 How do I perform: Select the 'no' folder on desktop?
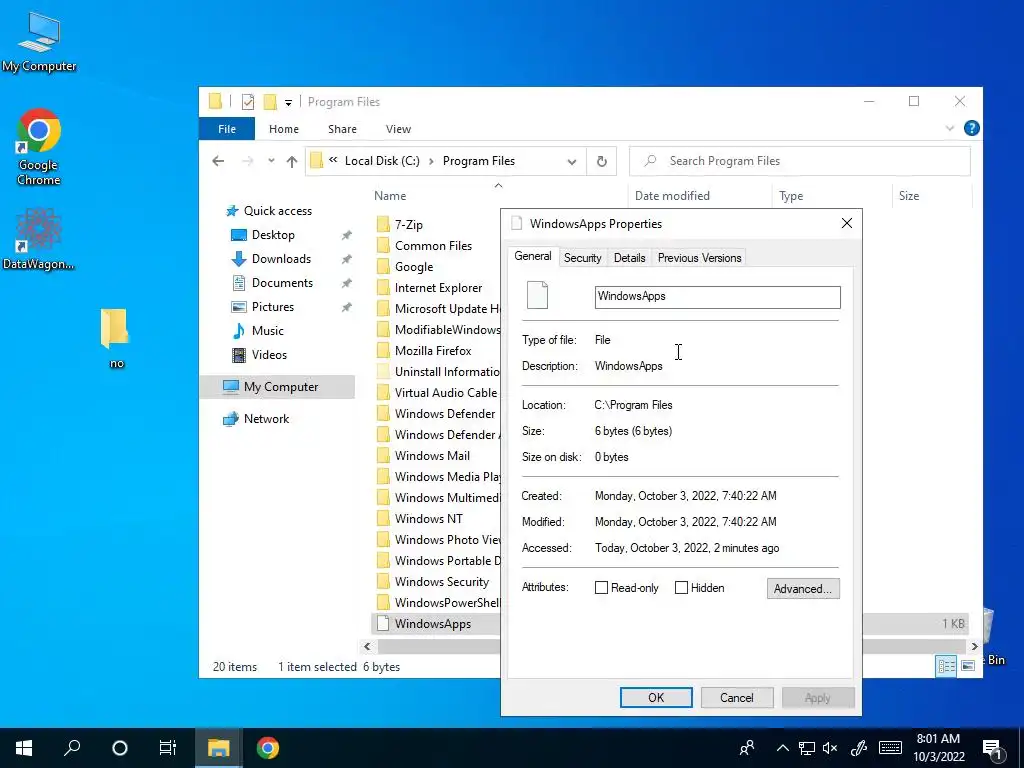(116, 338)
